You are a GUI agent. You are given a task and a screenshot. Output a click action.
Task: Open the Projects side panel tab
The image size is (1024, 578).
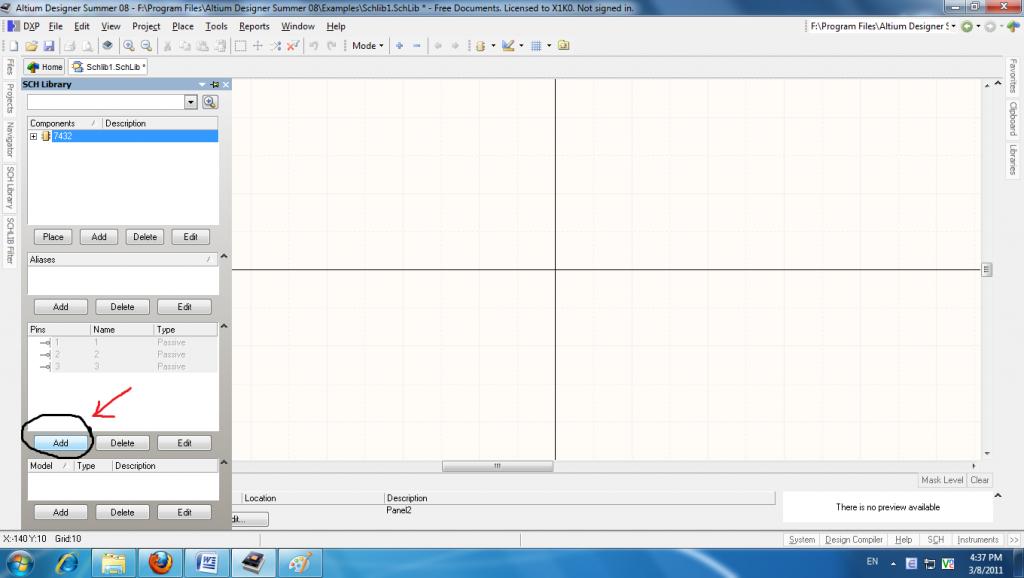pos(10,98)
